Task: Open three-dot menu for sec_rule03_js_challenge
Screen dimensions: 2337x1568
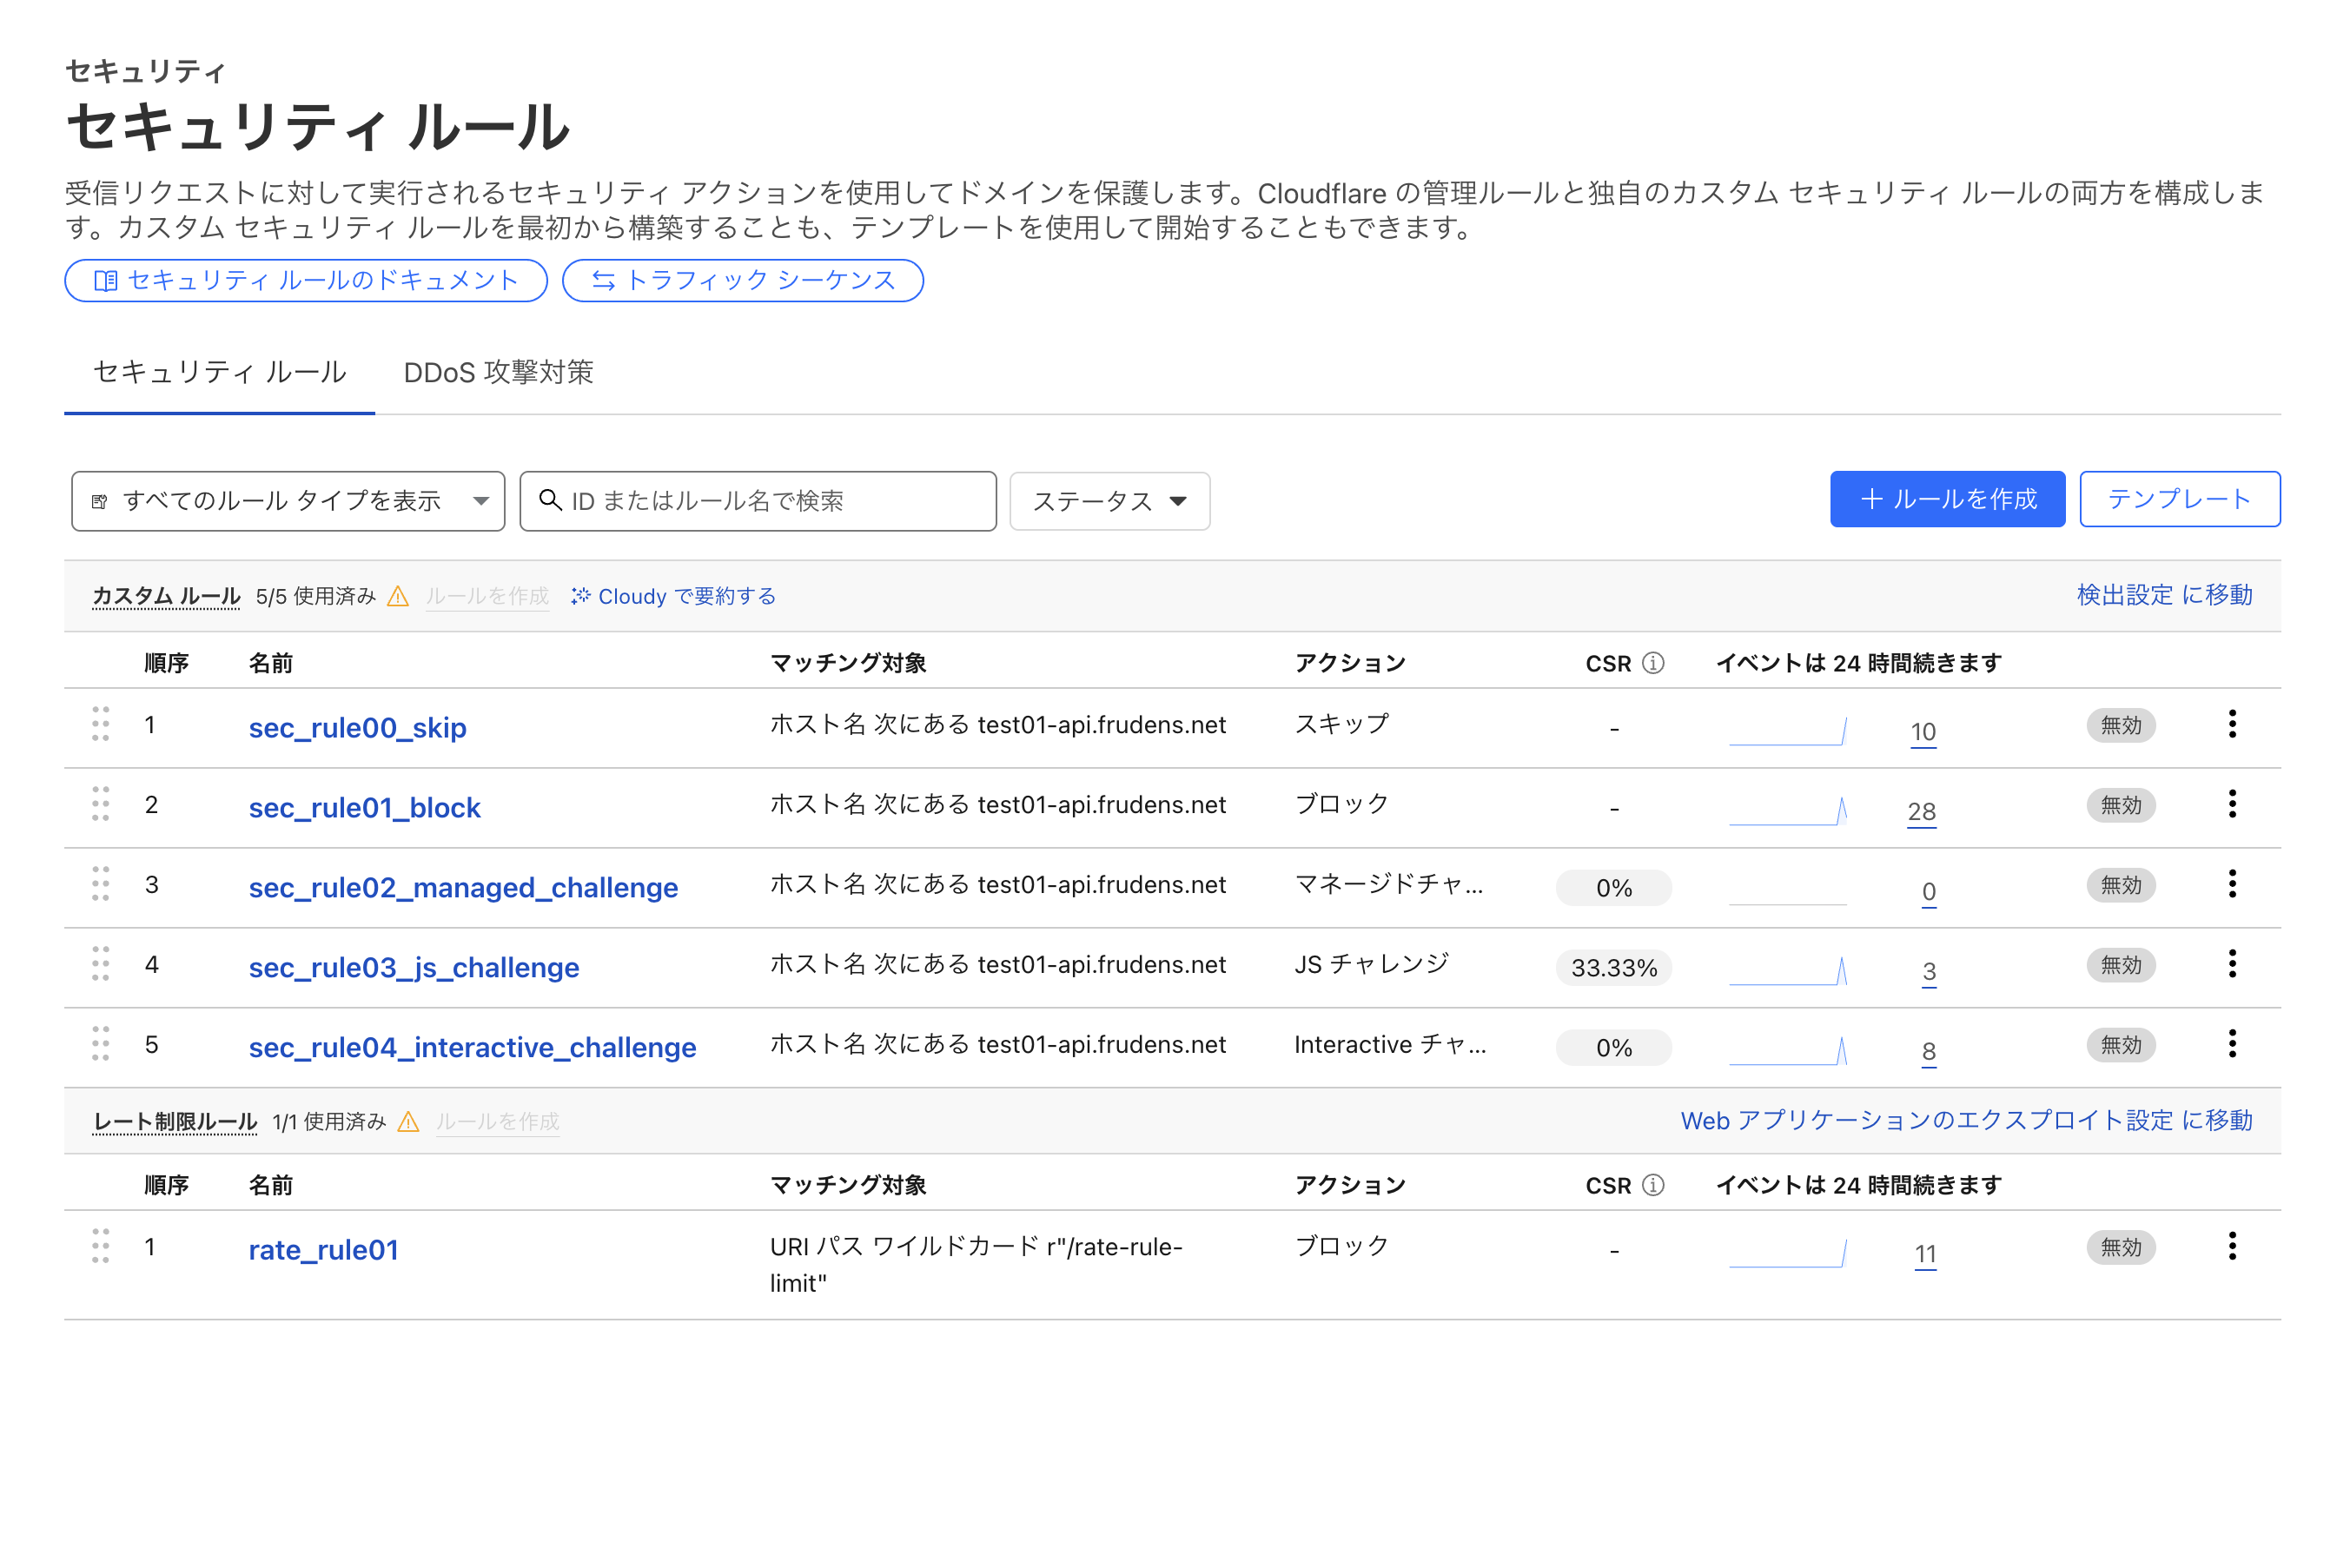Action: point(2231,964)
